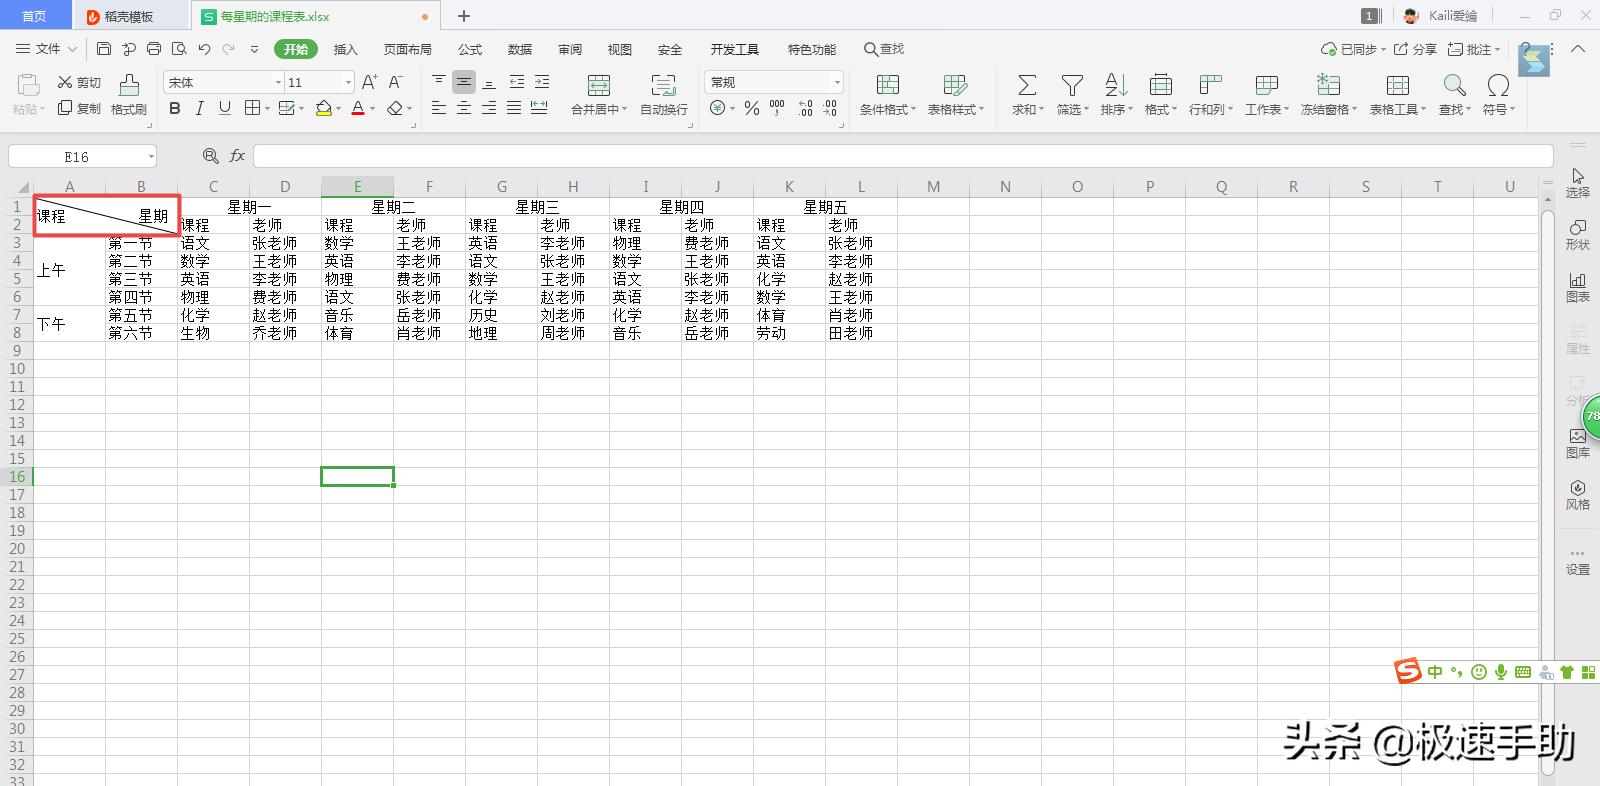Viewport: 1600px width, 786px height.
Task: Open the Gallery (图库) sidebar panel
Action: 1578,443
